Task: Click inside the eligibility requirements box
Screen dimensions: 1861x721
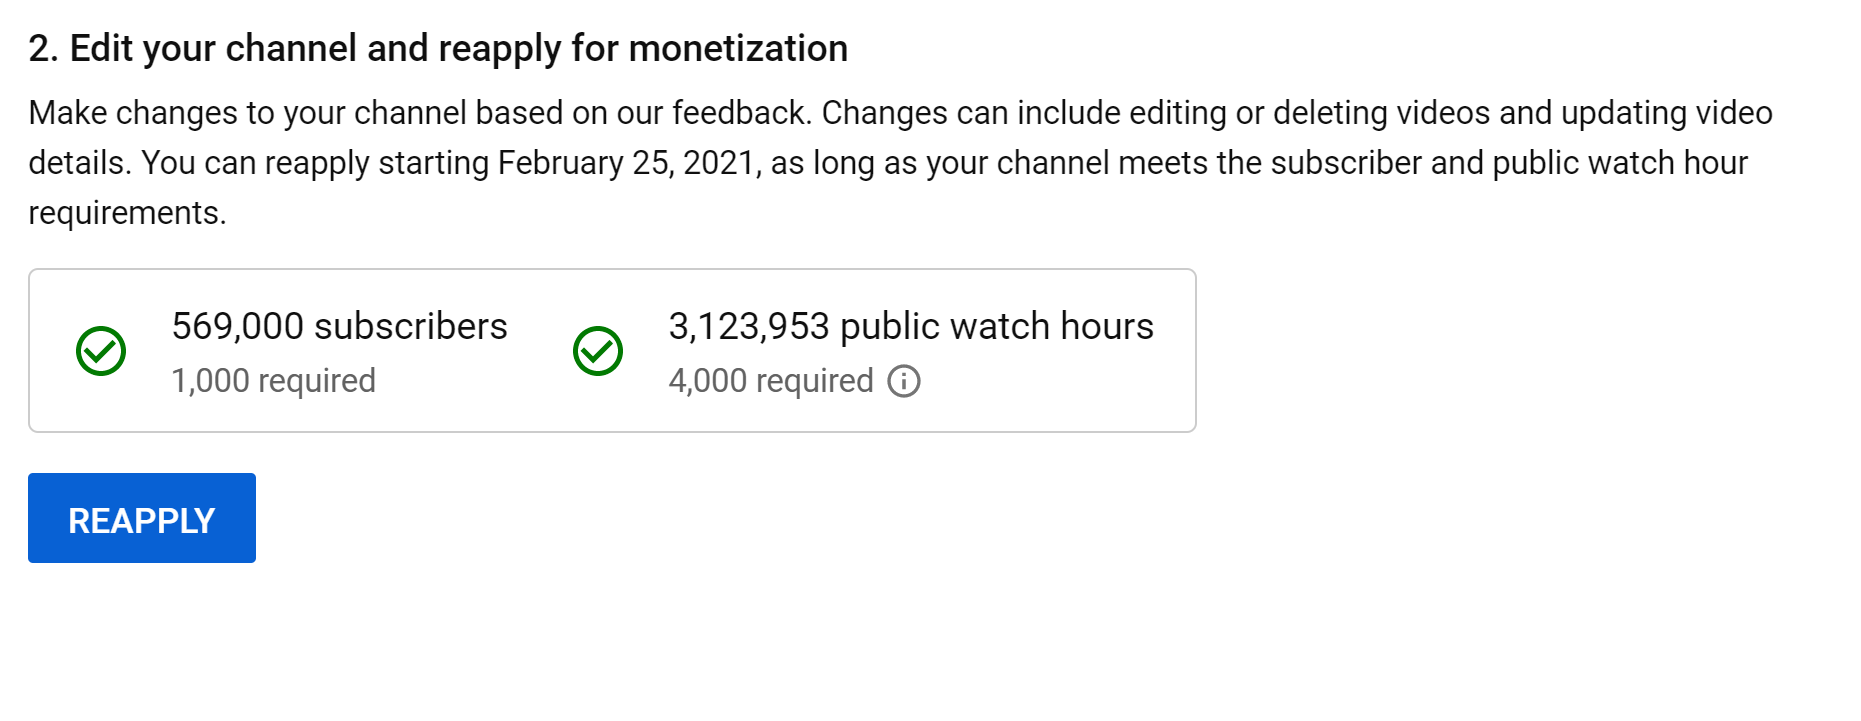Action: pyautogui.click(x=612, y=350)
